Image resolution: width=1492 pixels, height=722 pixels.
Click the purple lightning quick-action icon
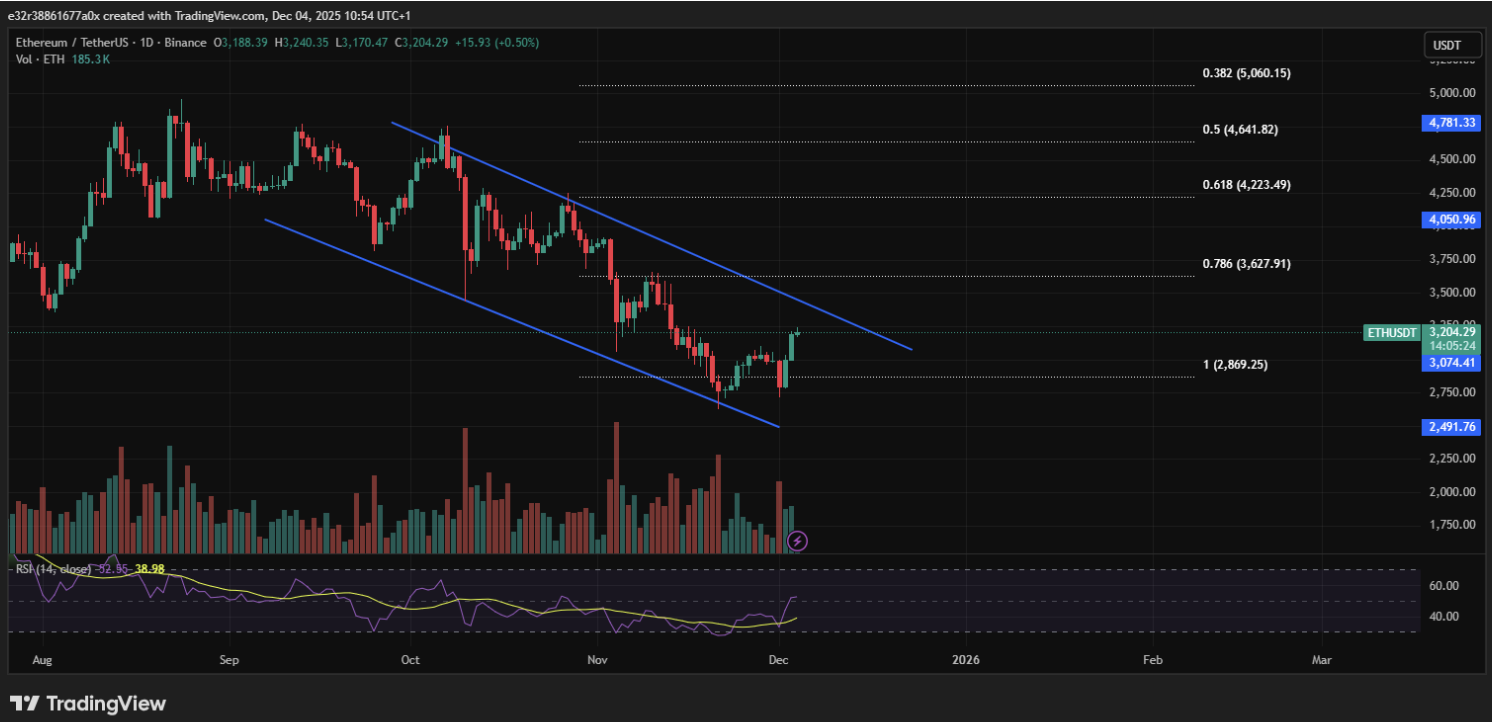[x=797, y=541]
